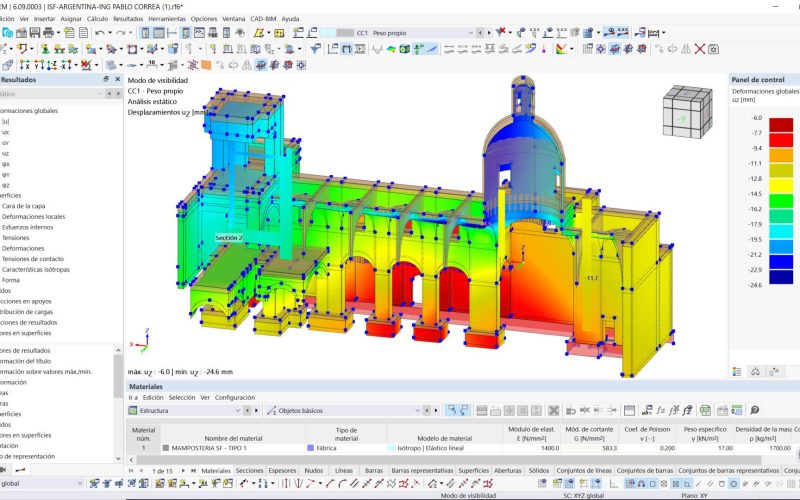Click the navigation cube in viewport
800x500 pixels.
pos(687,111)
